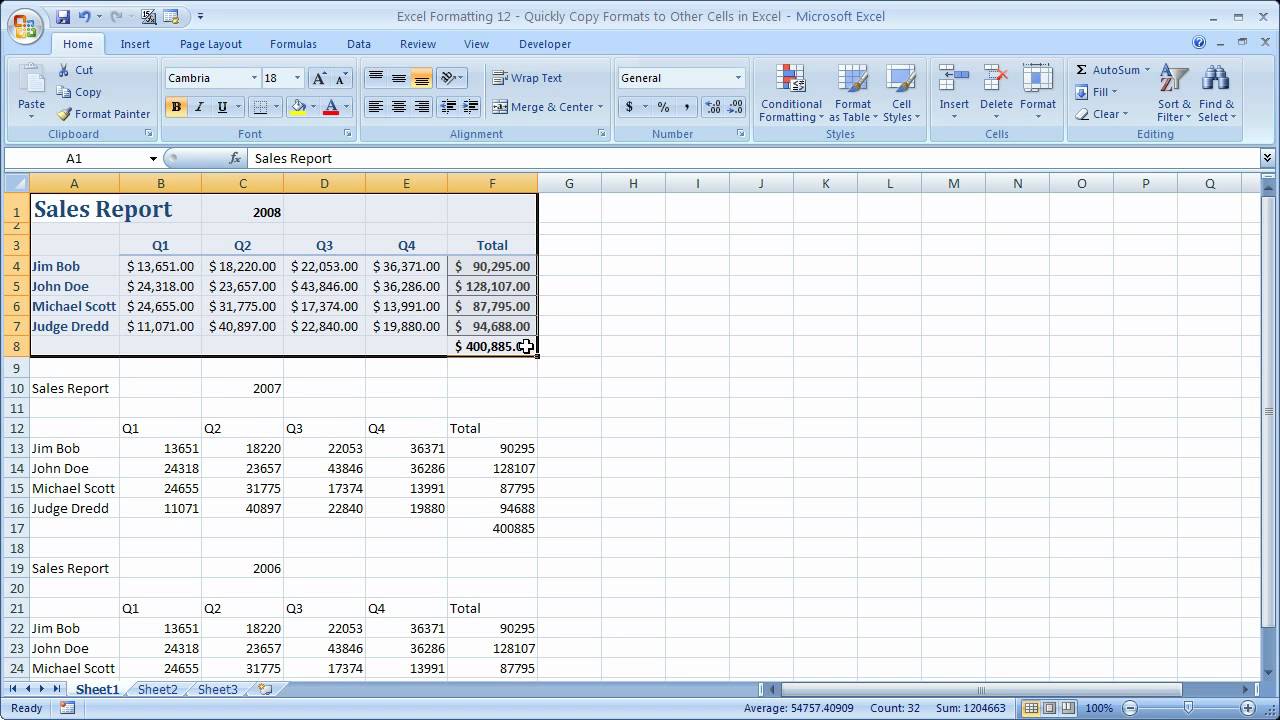The image size is (1280, 720).
Task: Set Top Align vertical alignment
Action: (376, 78)
